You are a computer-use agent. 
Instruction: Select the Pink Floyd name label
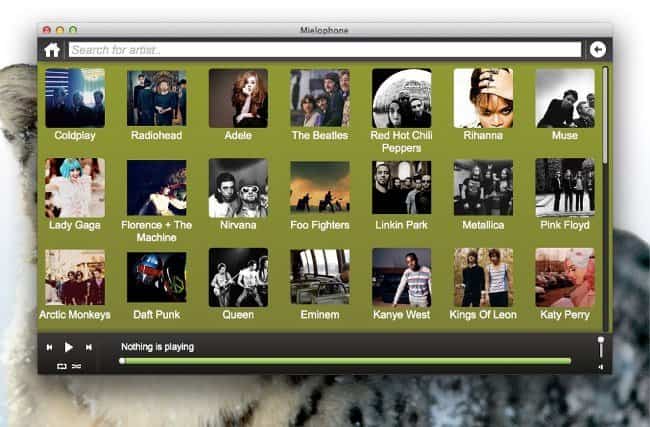click(565, 225)
